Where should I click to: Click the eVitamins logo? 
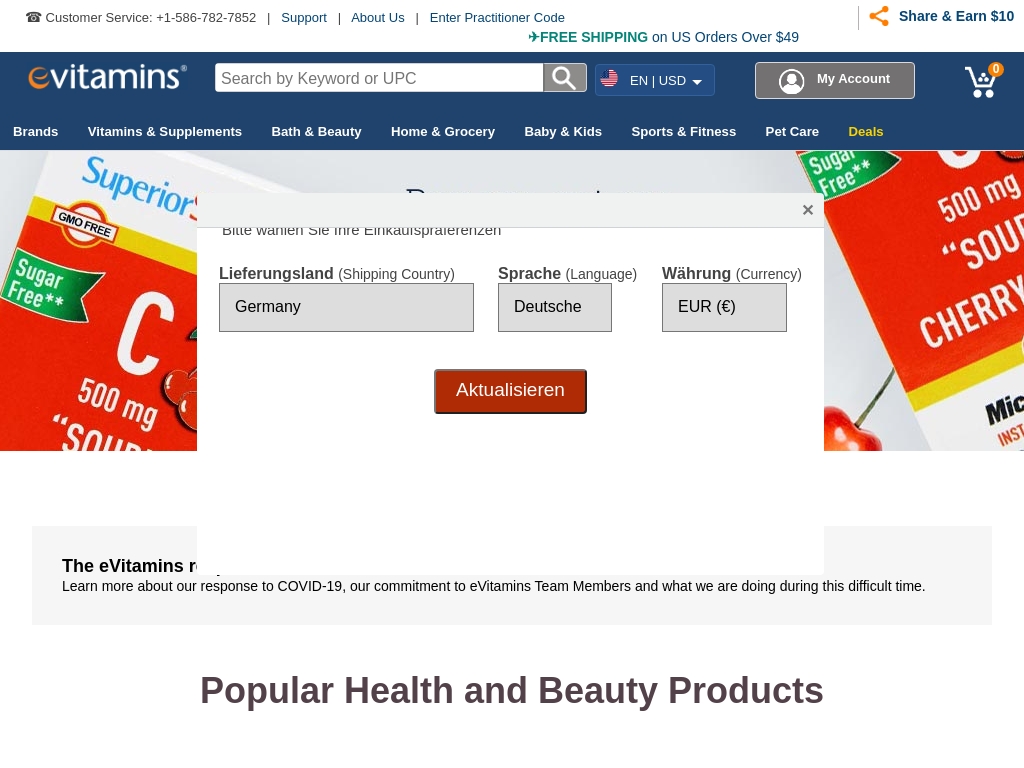click(108, 77)
